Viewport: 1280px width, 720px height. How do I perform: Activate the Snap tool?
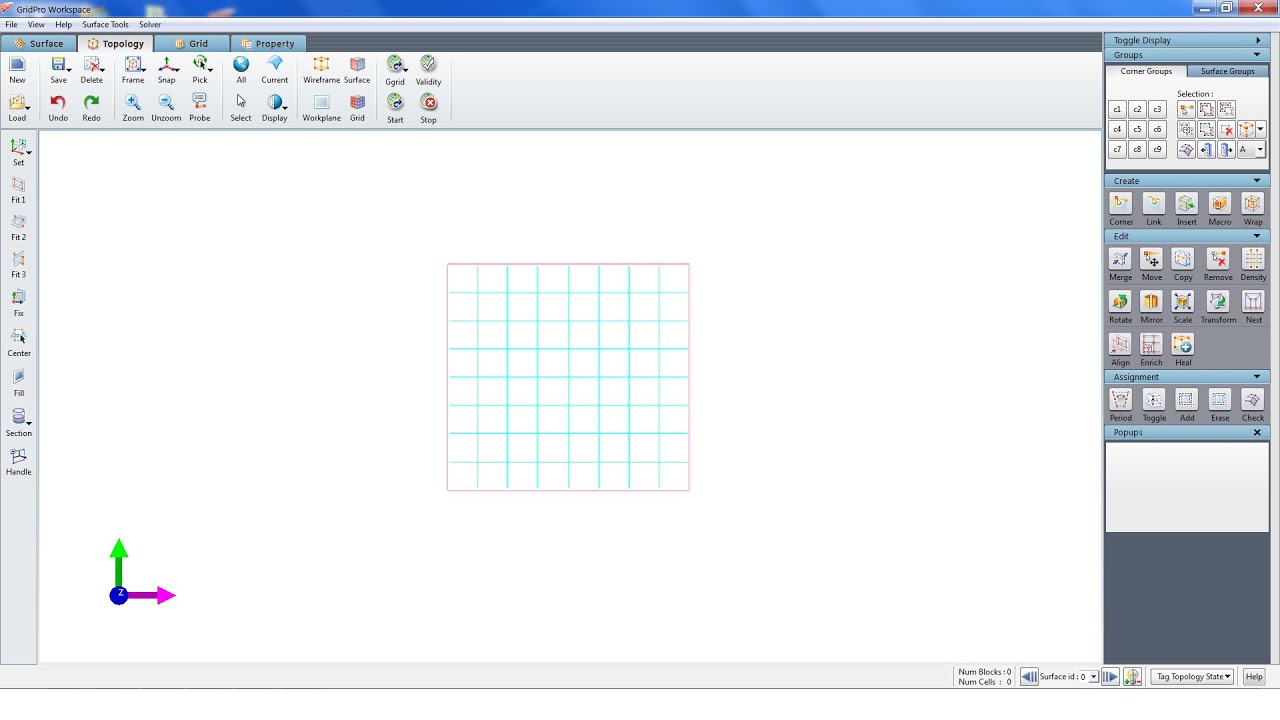tap(166, 65)
